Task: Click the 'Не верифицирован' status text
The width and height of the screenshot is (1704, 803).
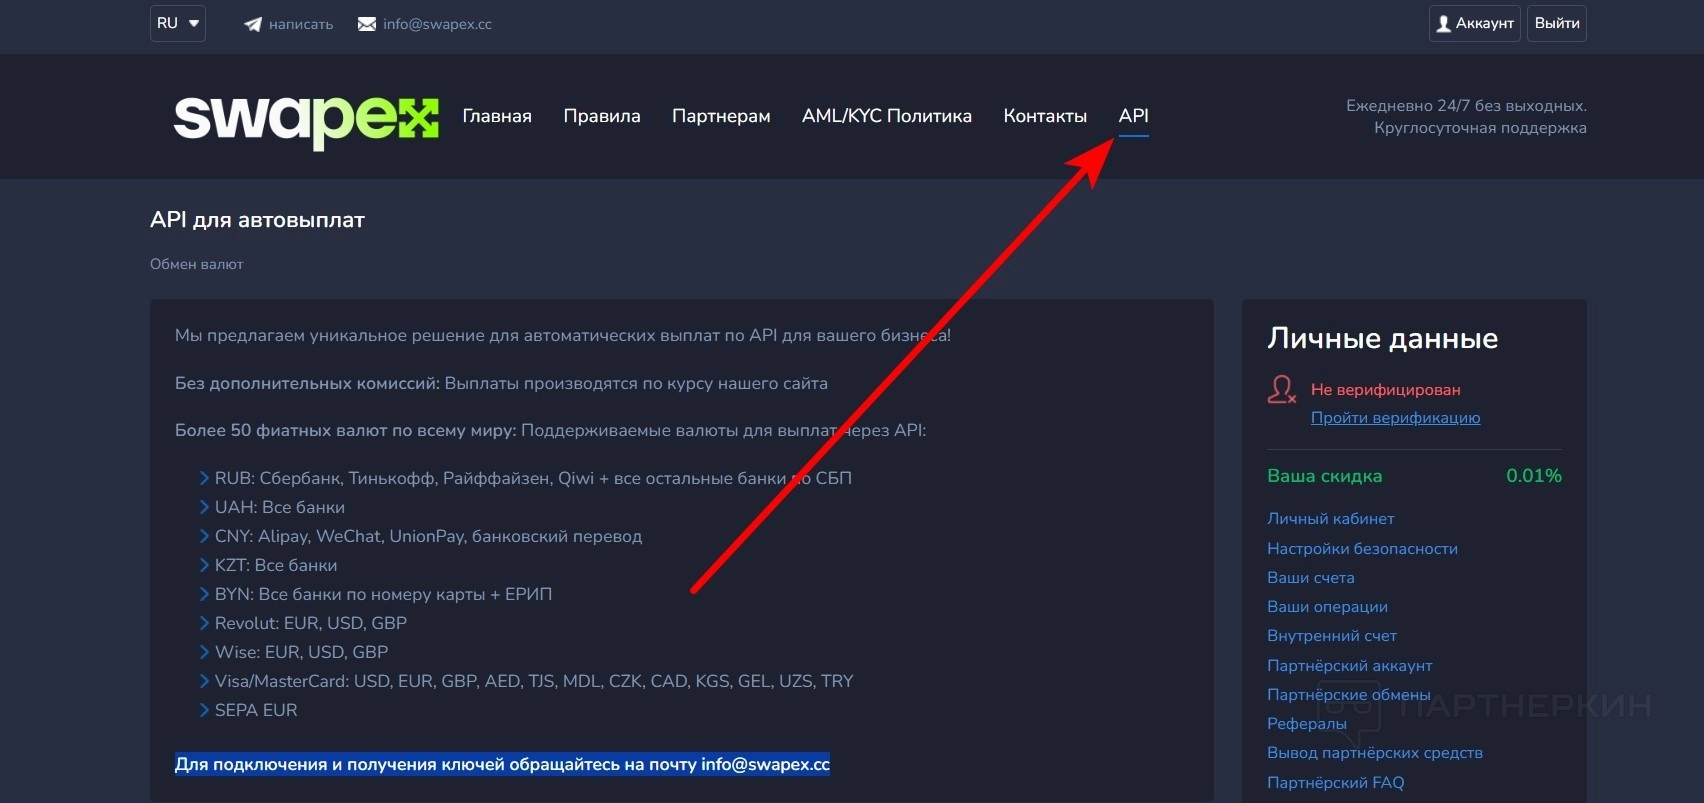Action: point(1385,390)
